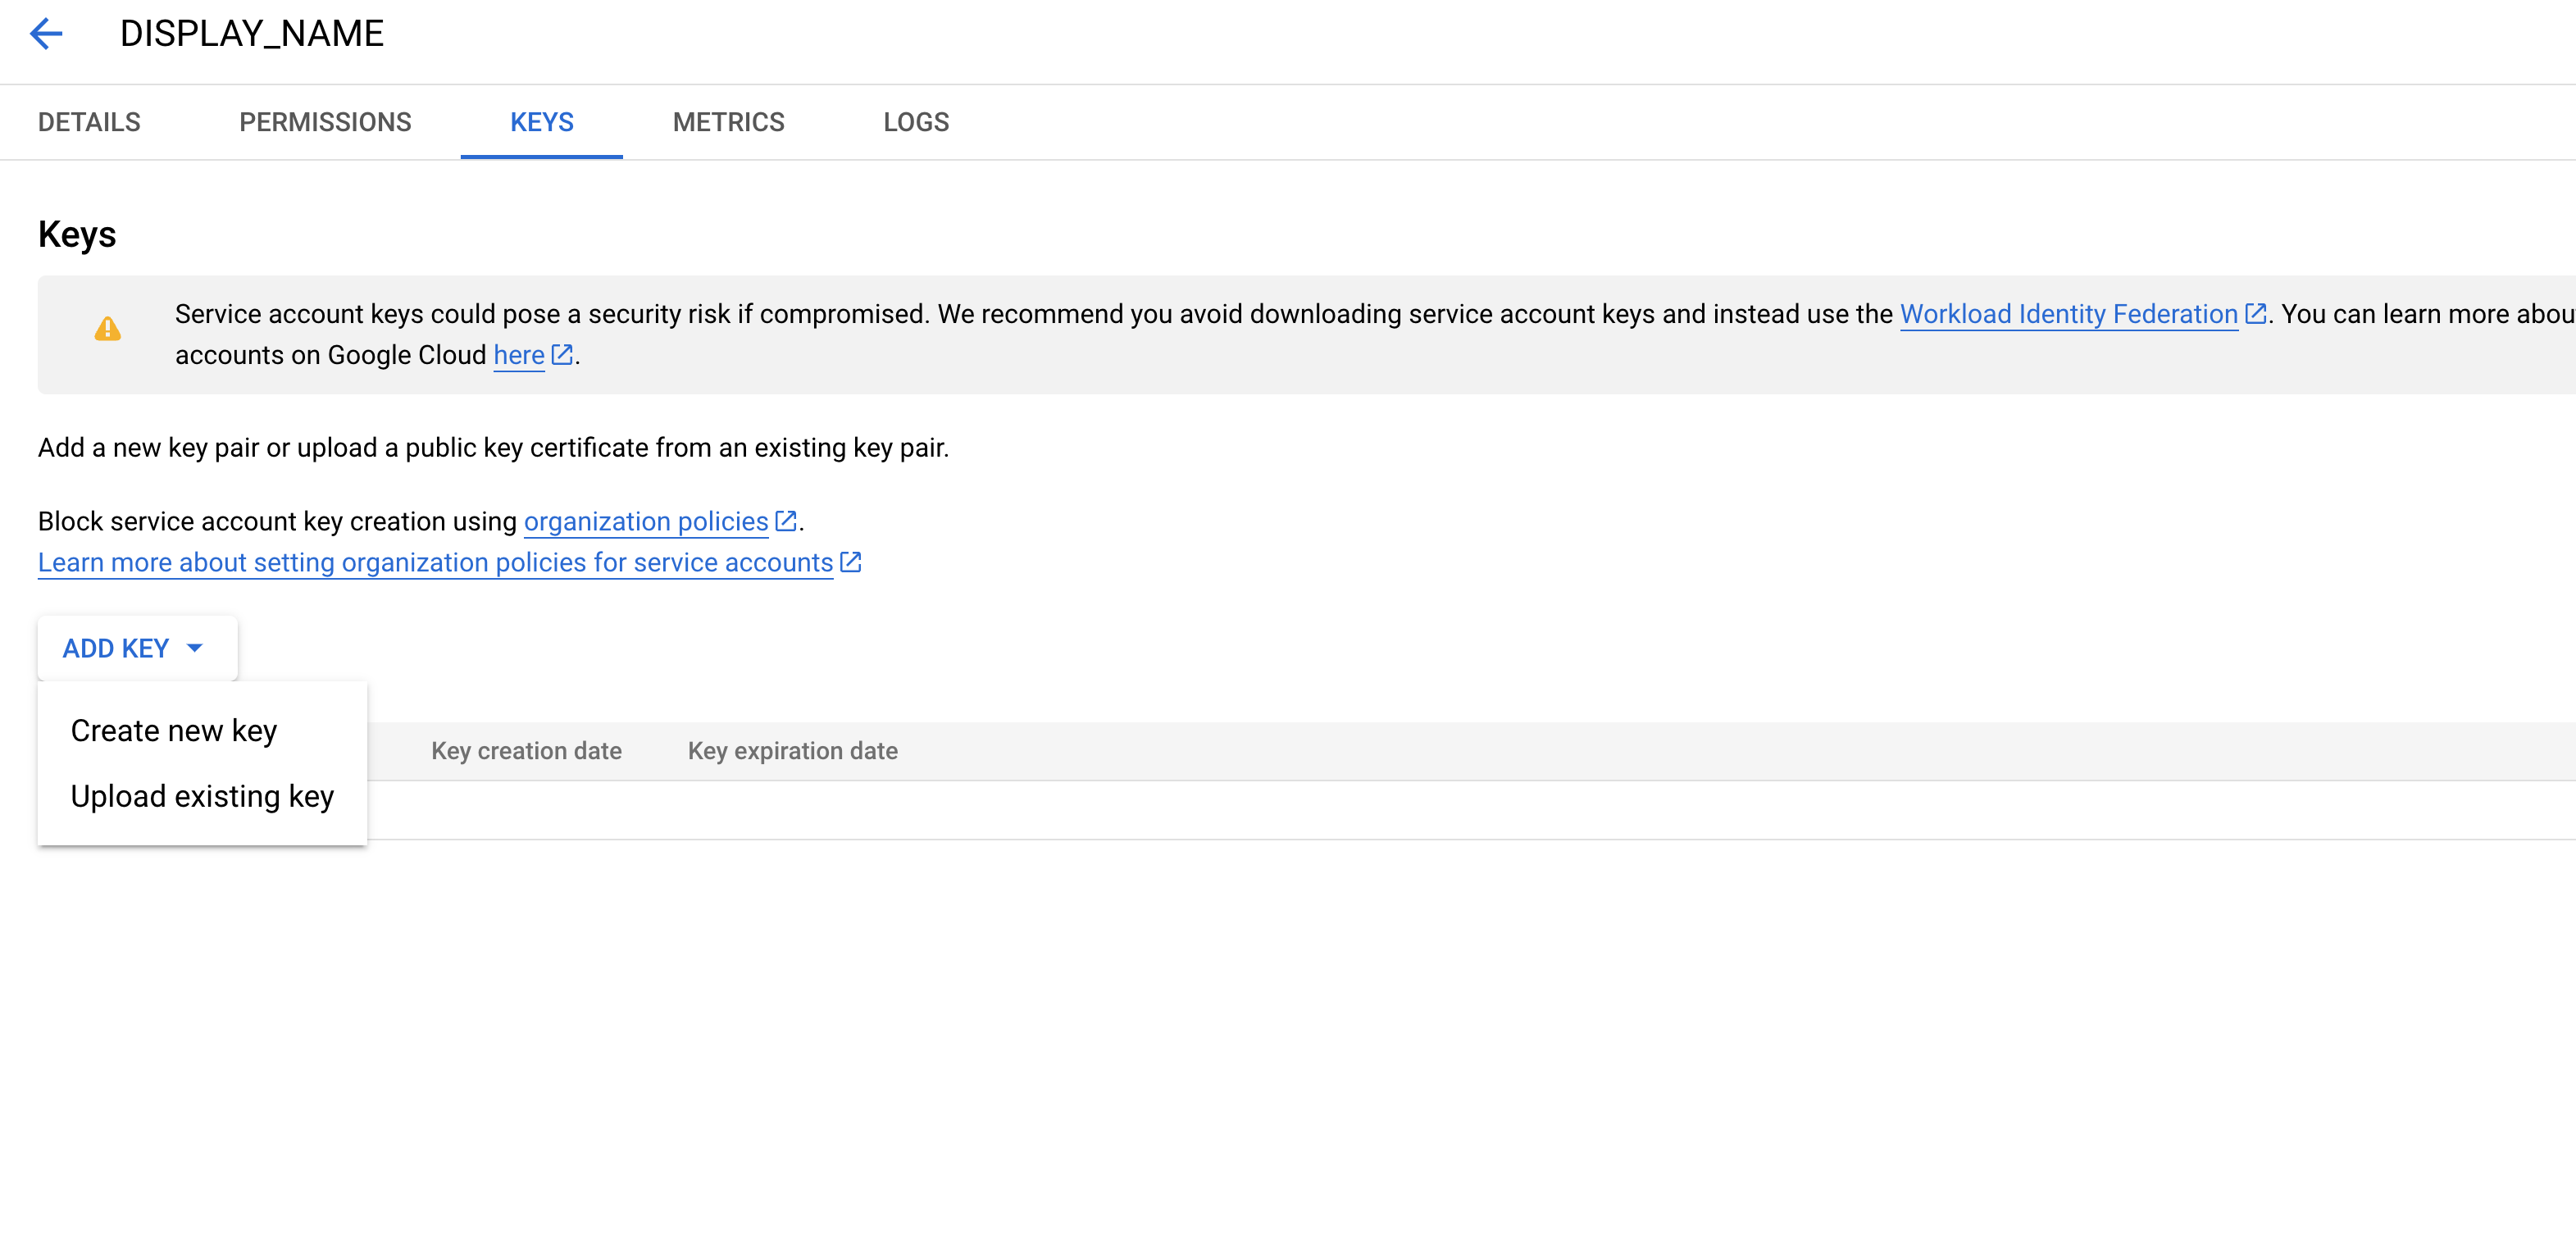Click the warning triangle icon
This screenshot has width=2576, height=1238.
109,330
